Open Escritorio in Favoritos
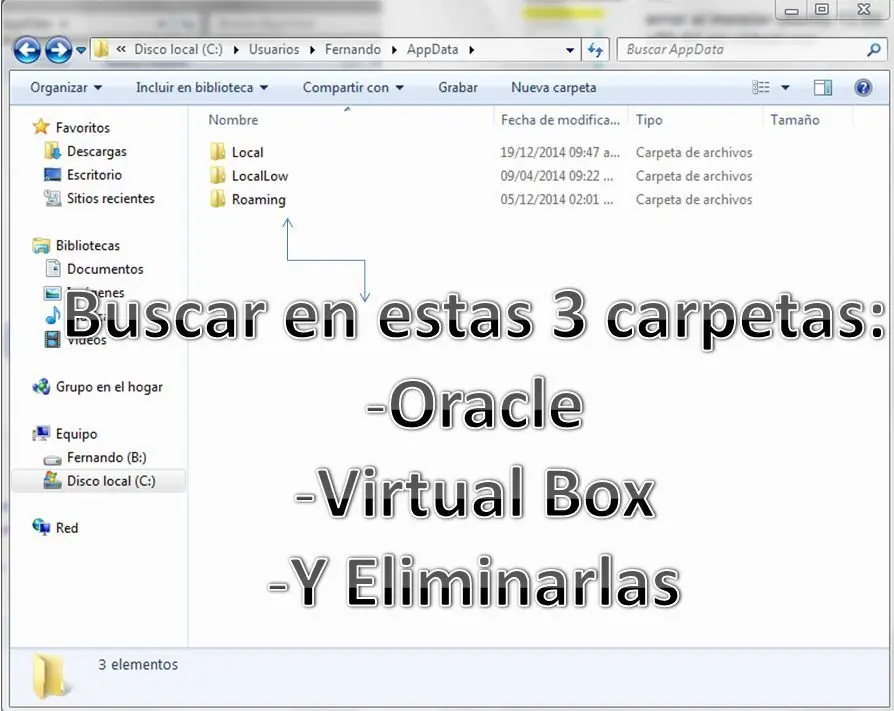Viewport: 894px width, 711px height. (94, 174)
